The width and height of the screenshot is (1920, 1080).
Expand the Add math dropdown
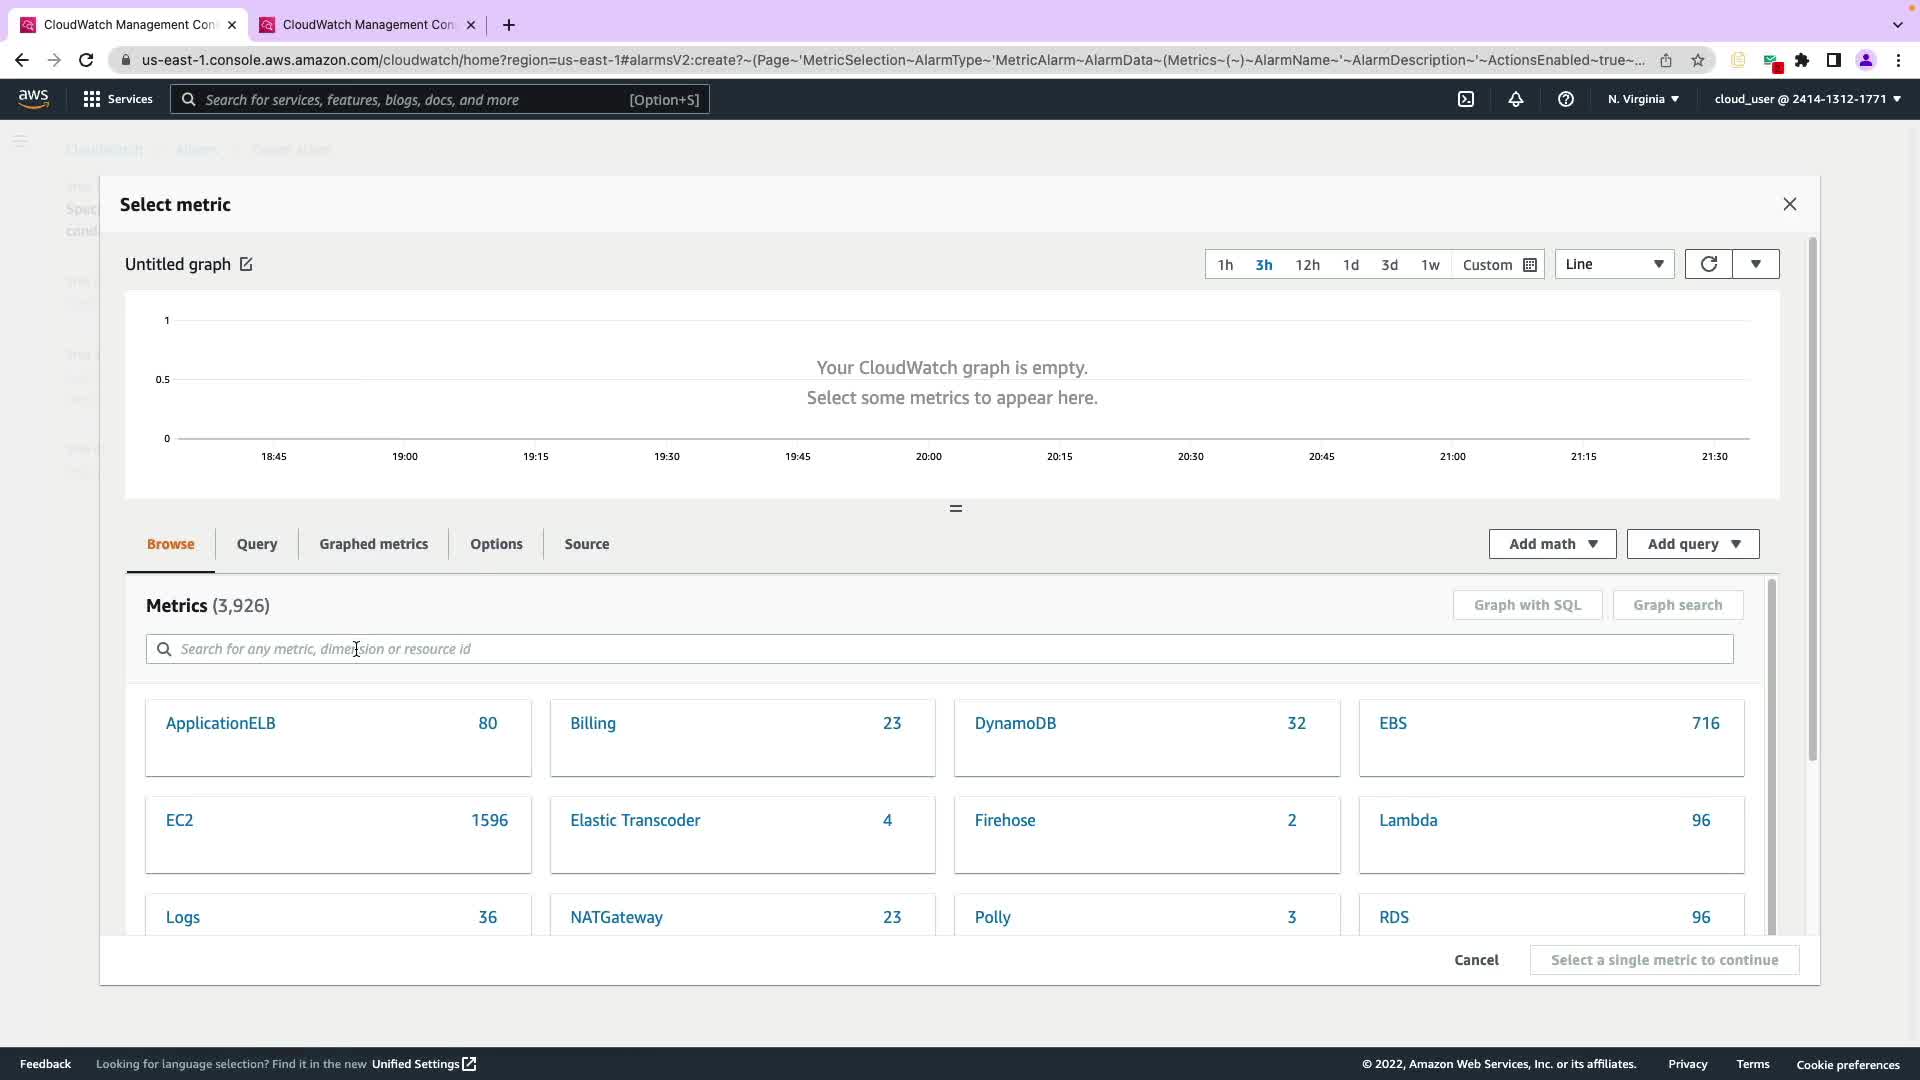point(1552,544)
